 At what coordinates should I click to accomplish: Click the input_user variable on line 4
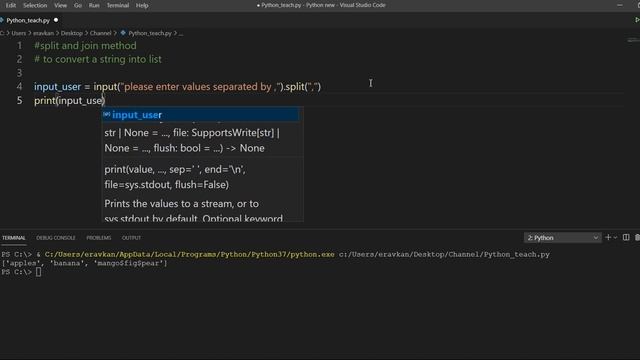click(58, 87)
